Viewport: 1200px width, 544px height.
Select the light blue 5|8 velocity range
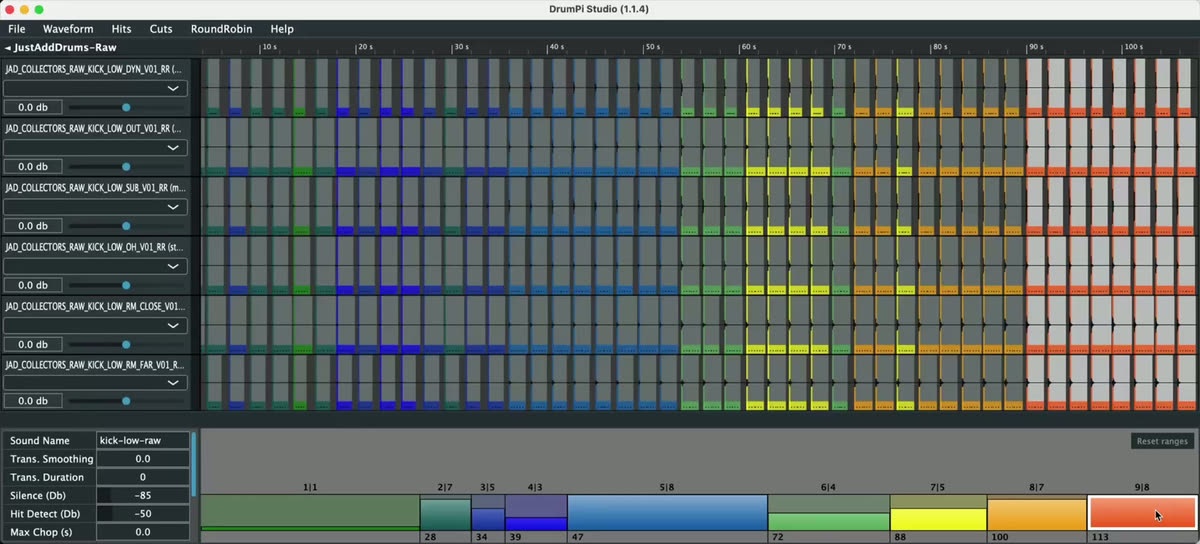pyautogui.click(x=667, y=512)
